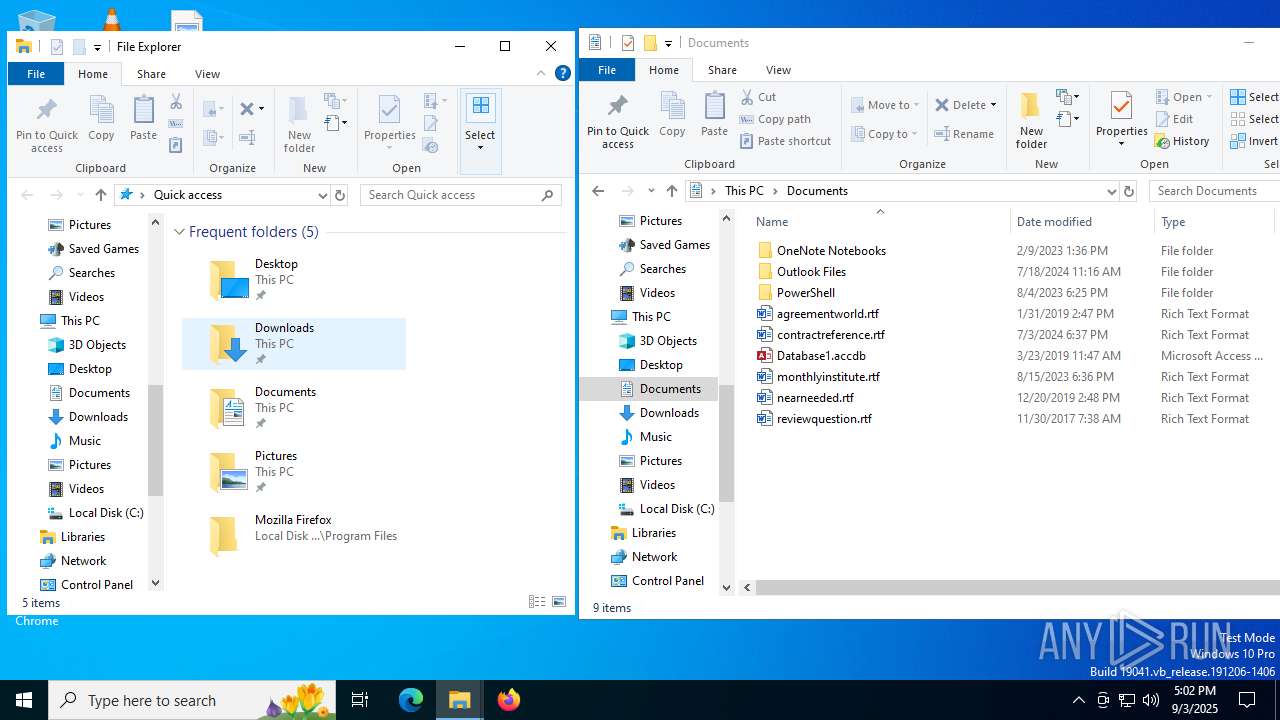
Task: Click Paste in File Explorer window ribbon
Action: click(143, 119)
